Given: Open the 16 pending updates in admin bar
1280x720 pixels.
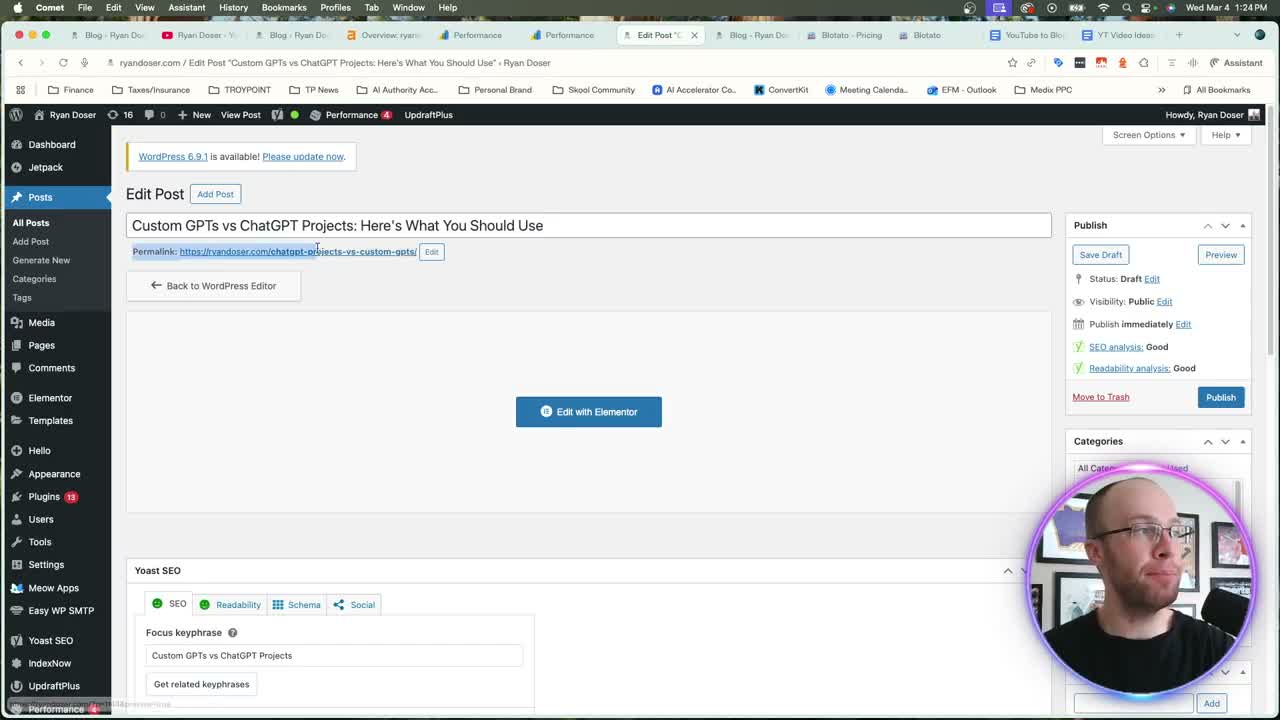Looking at the screenshot, I should coord(120,115).
